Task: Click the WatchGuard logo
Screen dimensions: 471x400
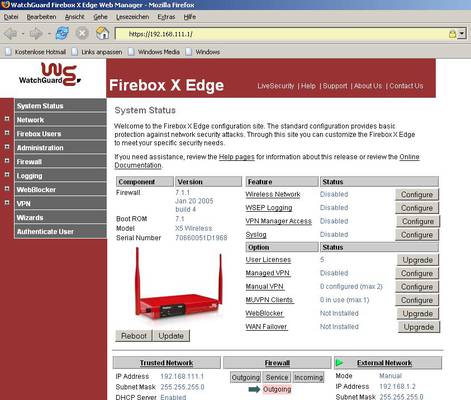Action: [50, 75]
